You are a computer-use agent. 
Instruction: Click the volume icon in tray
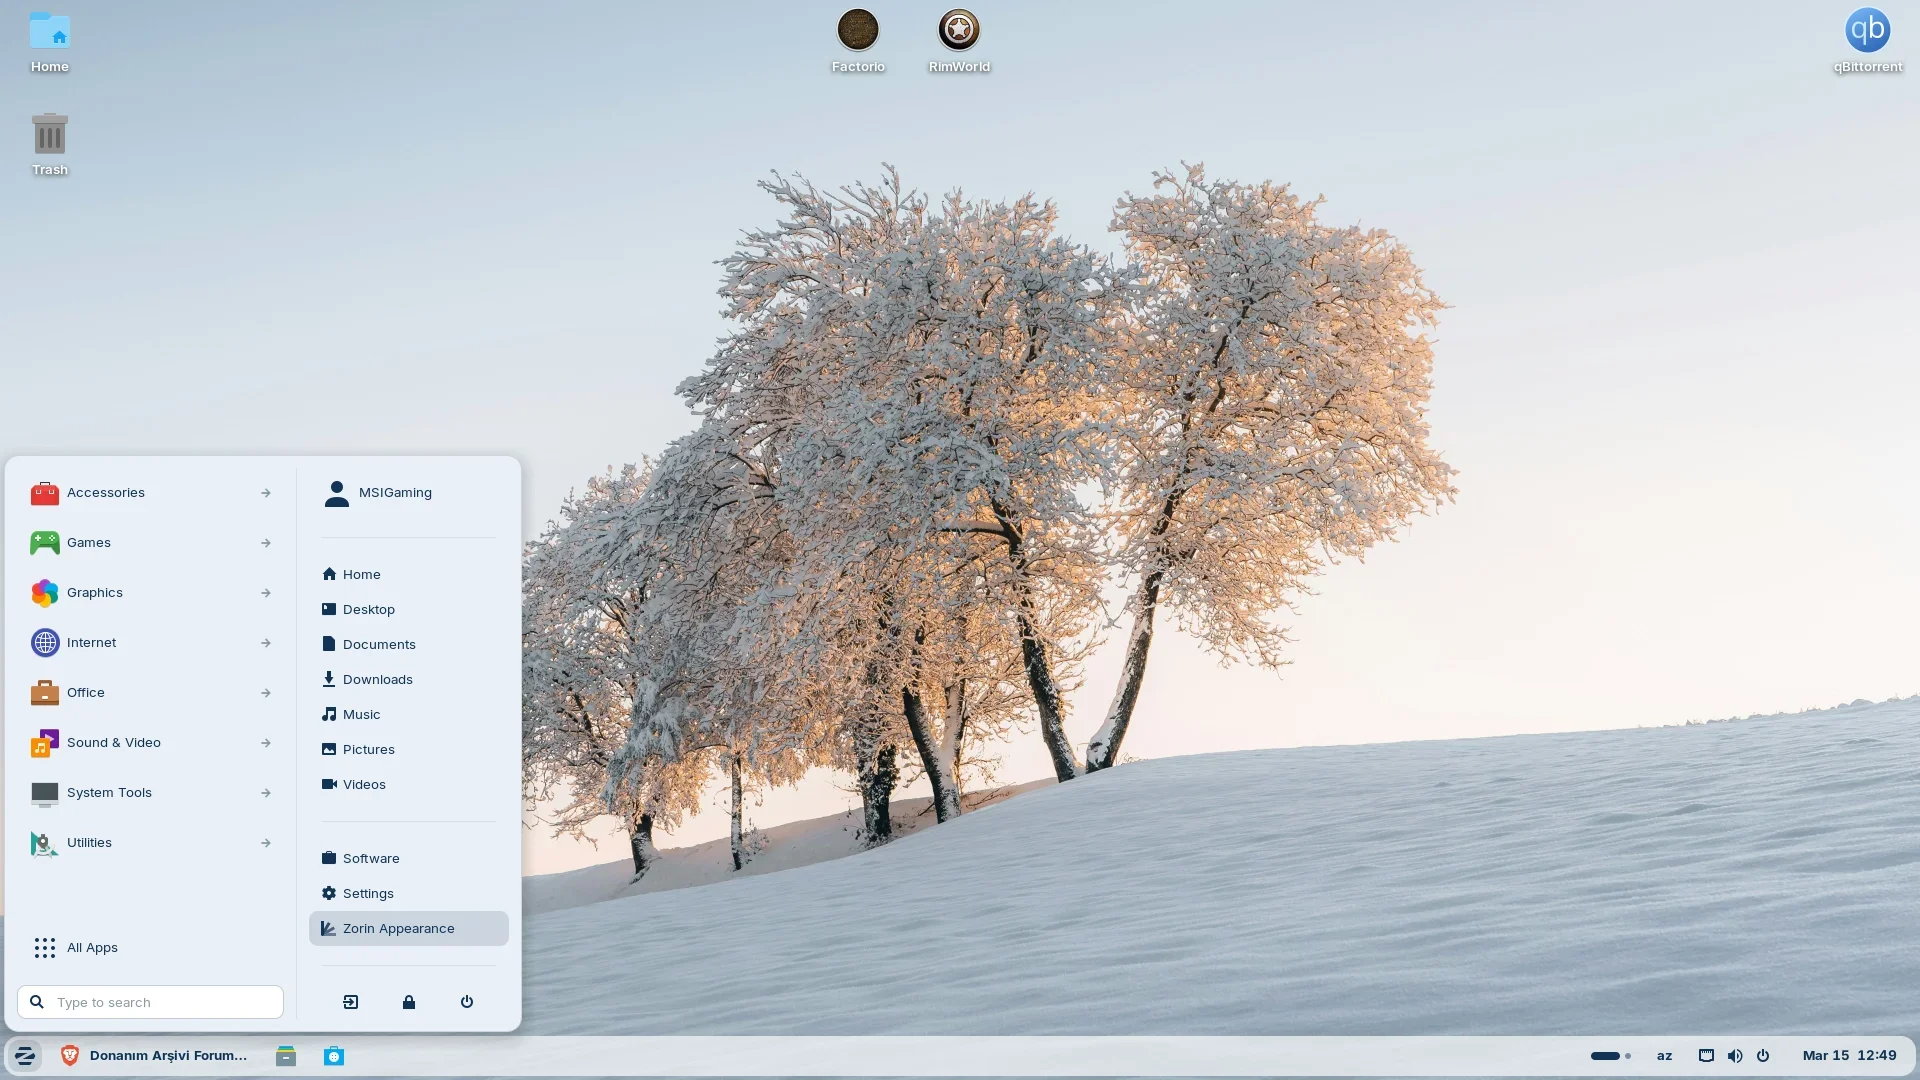[1735, 1056]
